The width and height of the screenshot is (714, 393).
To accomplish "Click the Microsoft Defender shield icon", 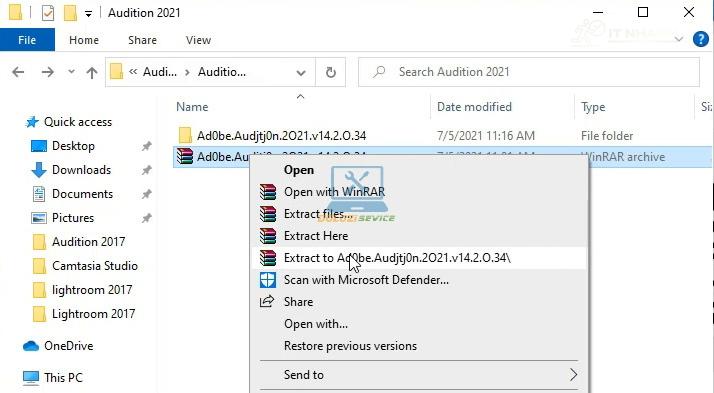I will 268,280.
